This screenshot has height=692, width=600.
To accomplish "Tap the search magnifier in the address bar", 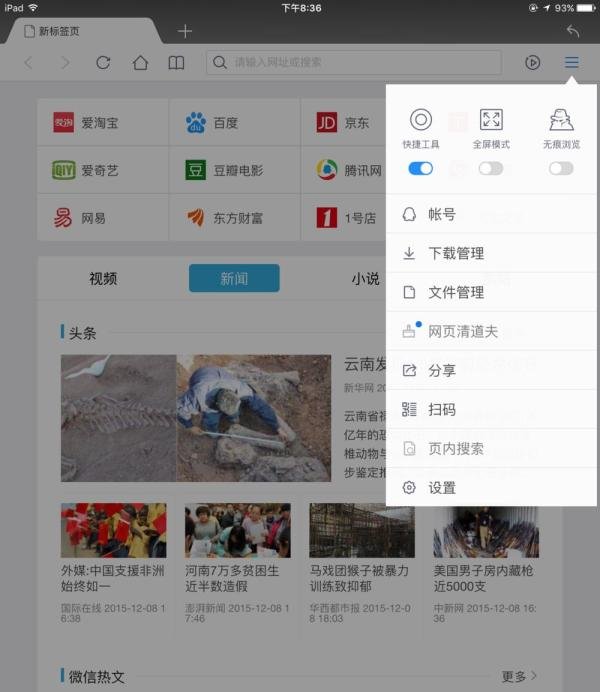I will [x=220, y=62].
